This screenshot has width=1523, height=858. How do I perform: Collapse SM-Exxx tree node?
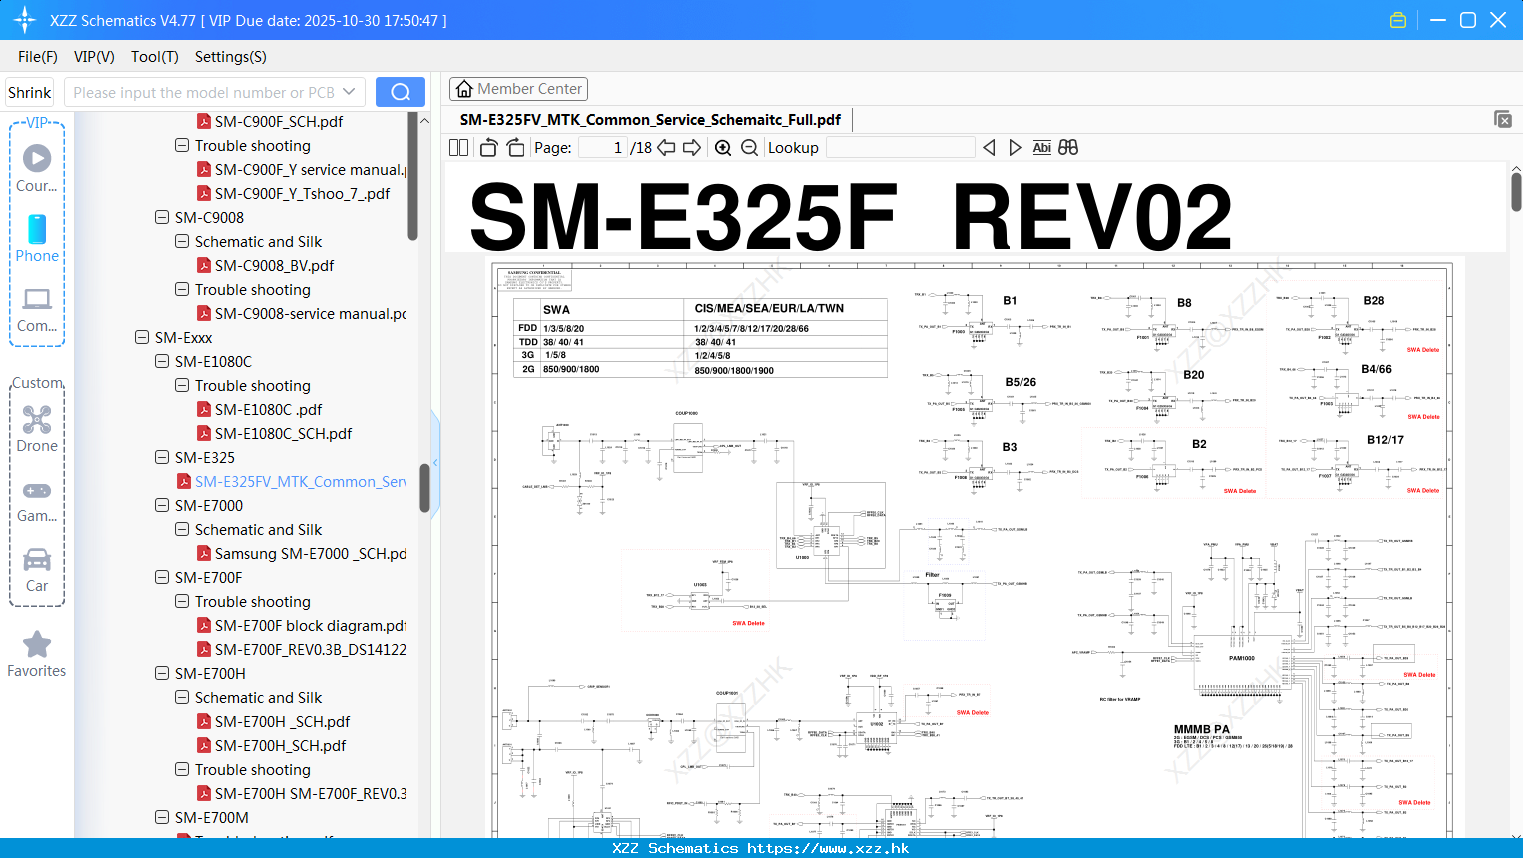point(142,337)
